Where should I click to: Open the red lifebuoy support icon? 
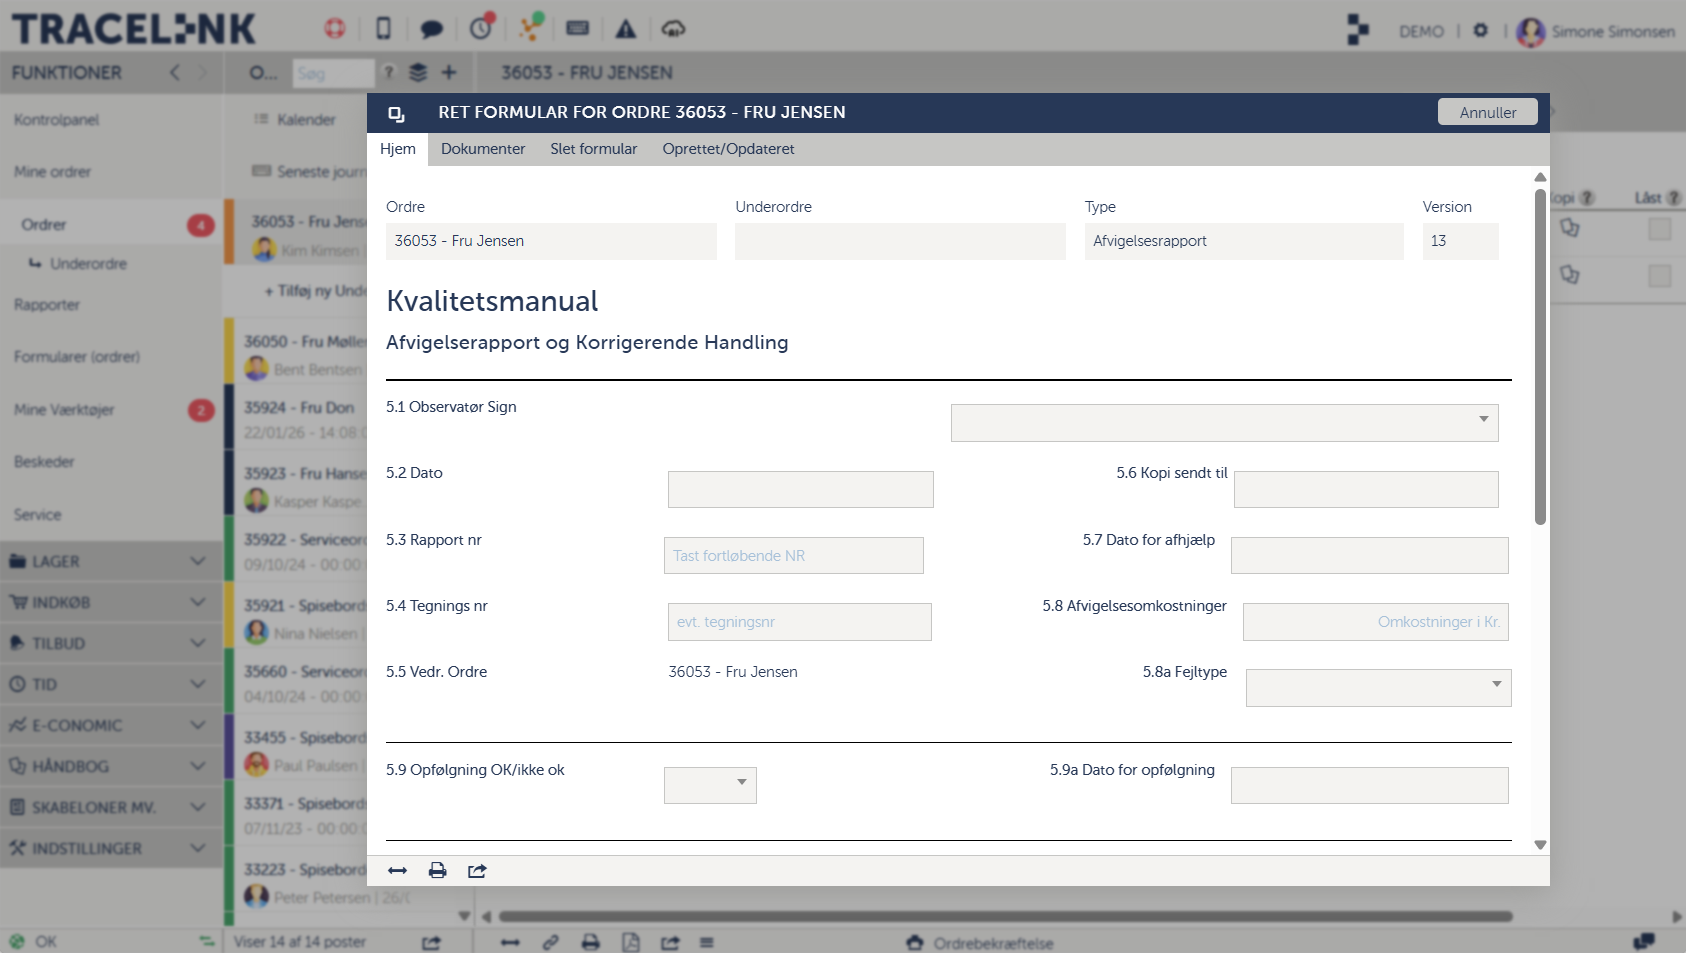point(335,29)
